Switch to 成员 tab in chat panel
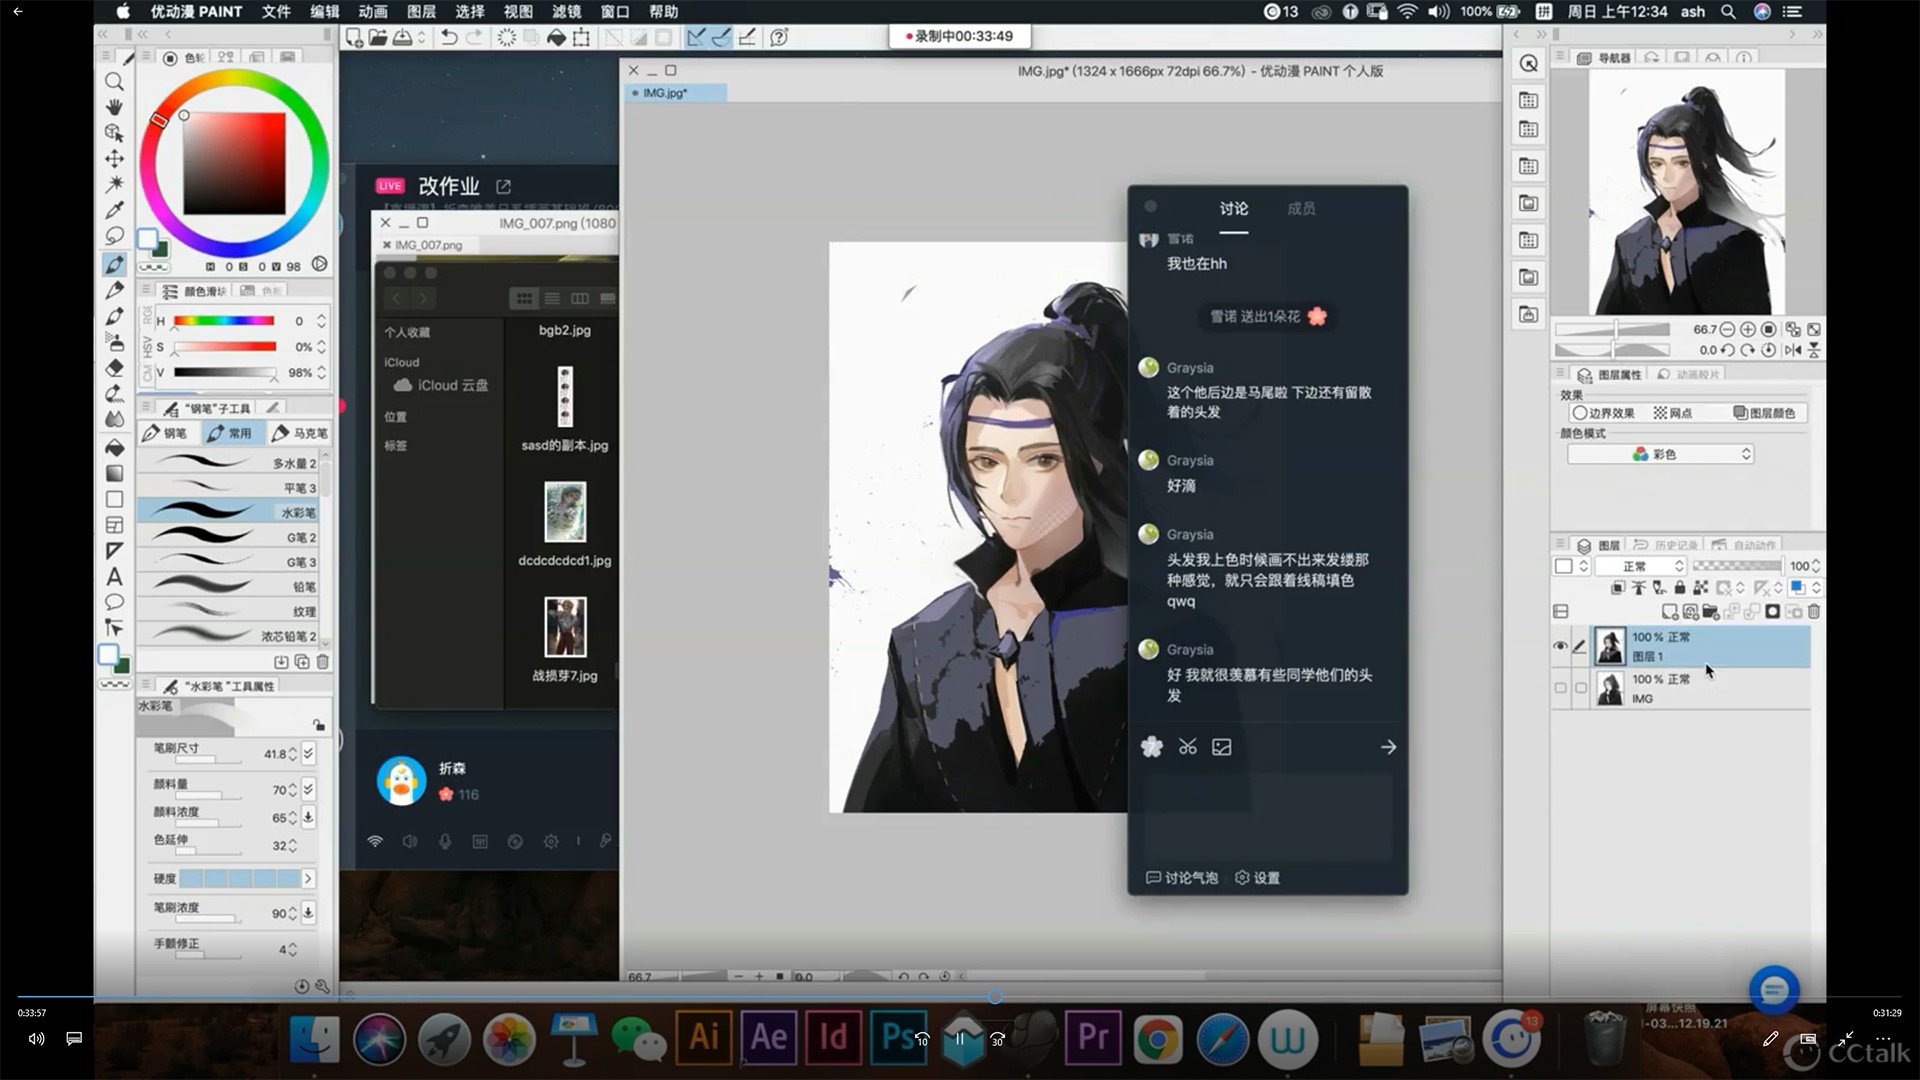 point(1301,208)
